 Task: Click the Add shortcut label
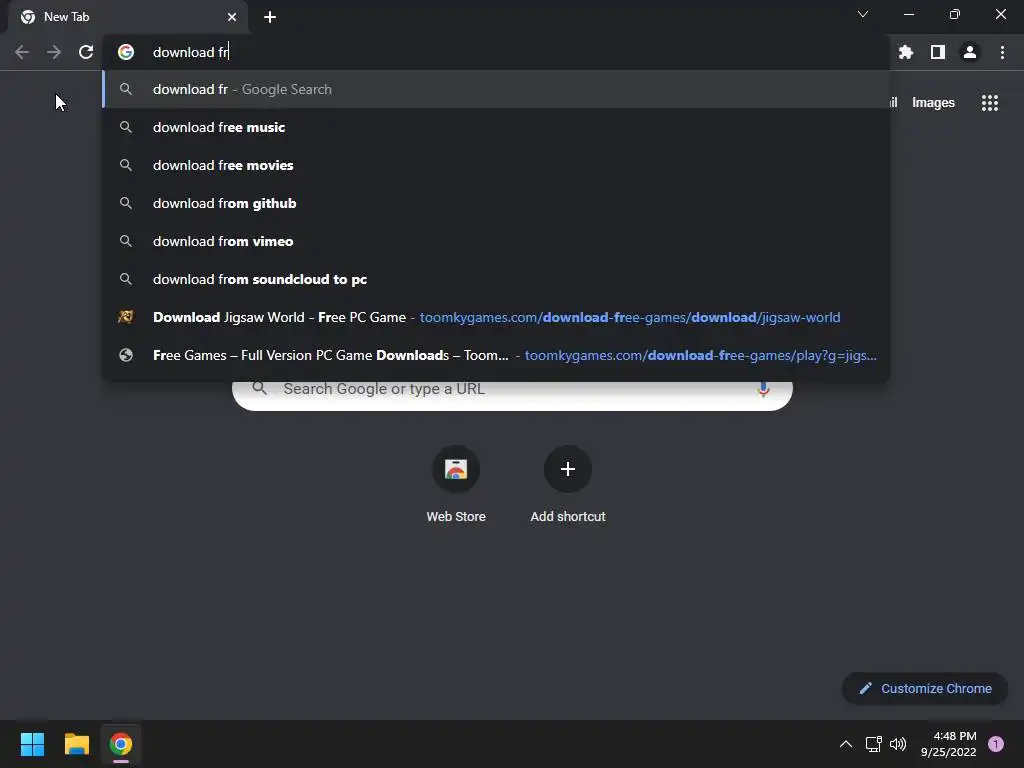(568, 517)
